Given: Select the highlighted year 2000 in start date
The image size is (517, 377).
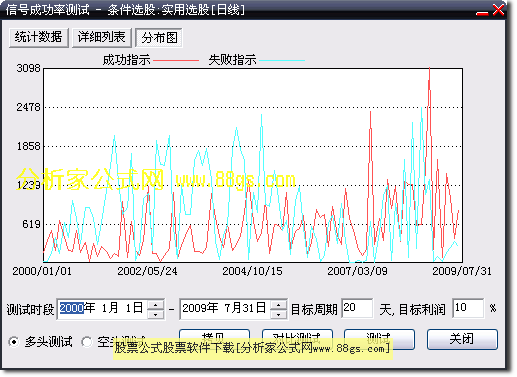Looking at the screenshot, I should pyautogui.click(x=72, y=308).
